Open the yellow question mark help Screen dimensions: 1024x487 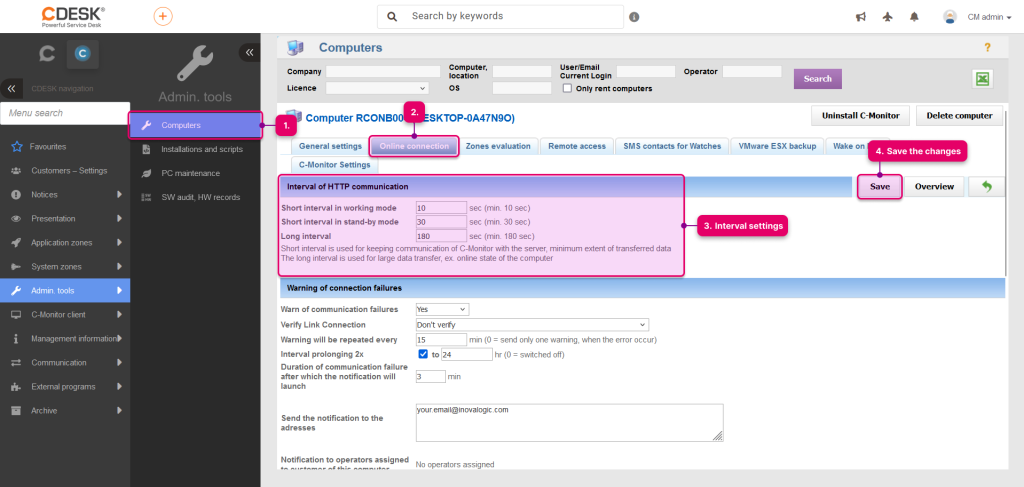click(x=987, y=47)
